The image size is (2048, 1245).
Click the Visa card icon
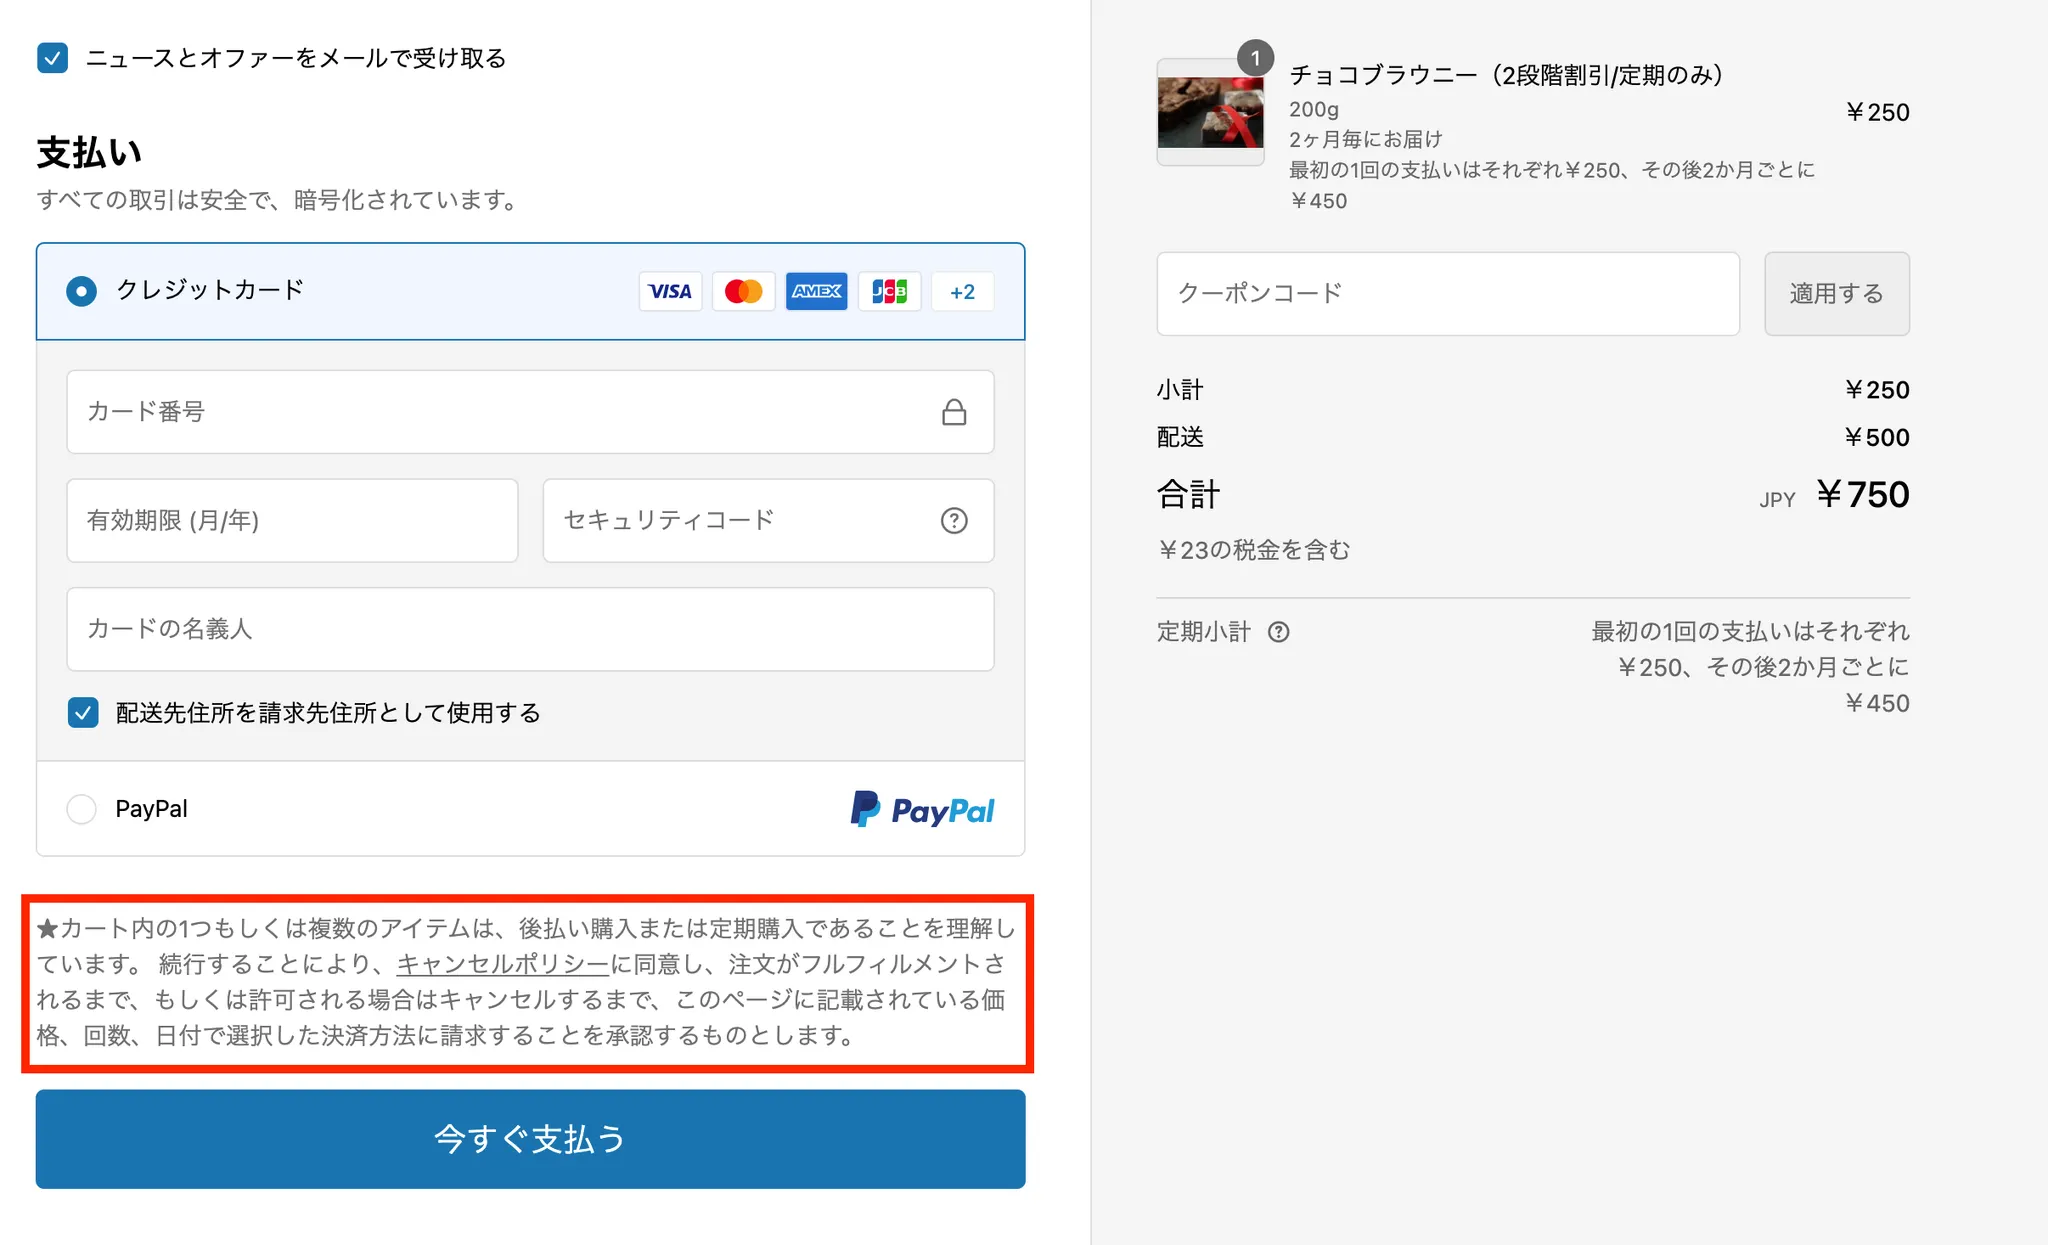pos(670,291)
